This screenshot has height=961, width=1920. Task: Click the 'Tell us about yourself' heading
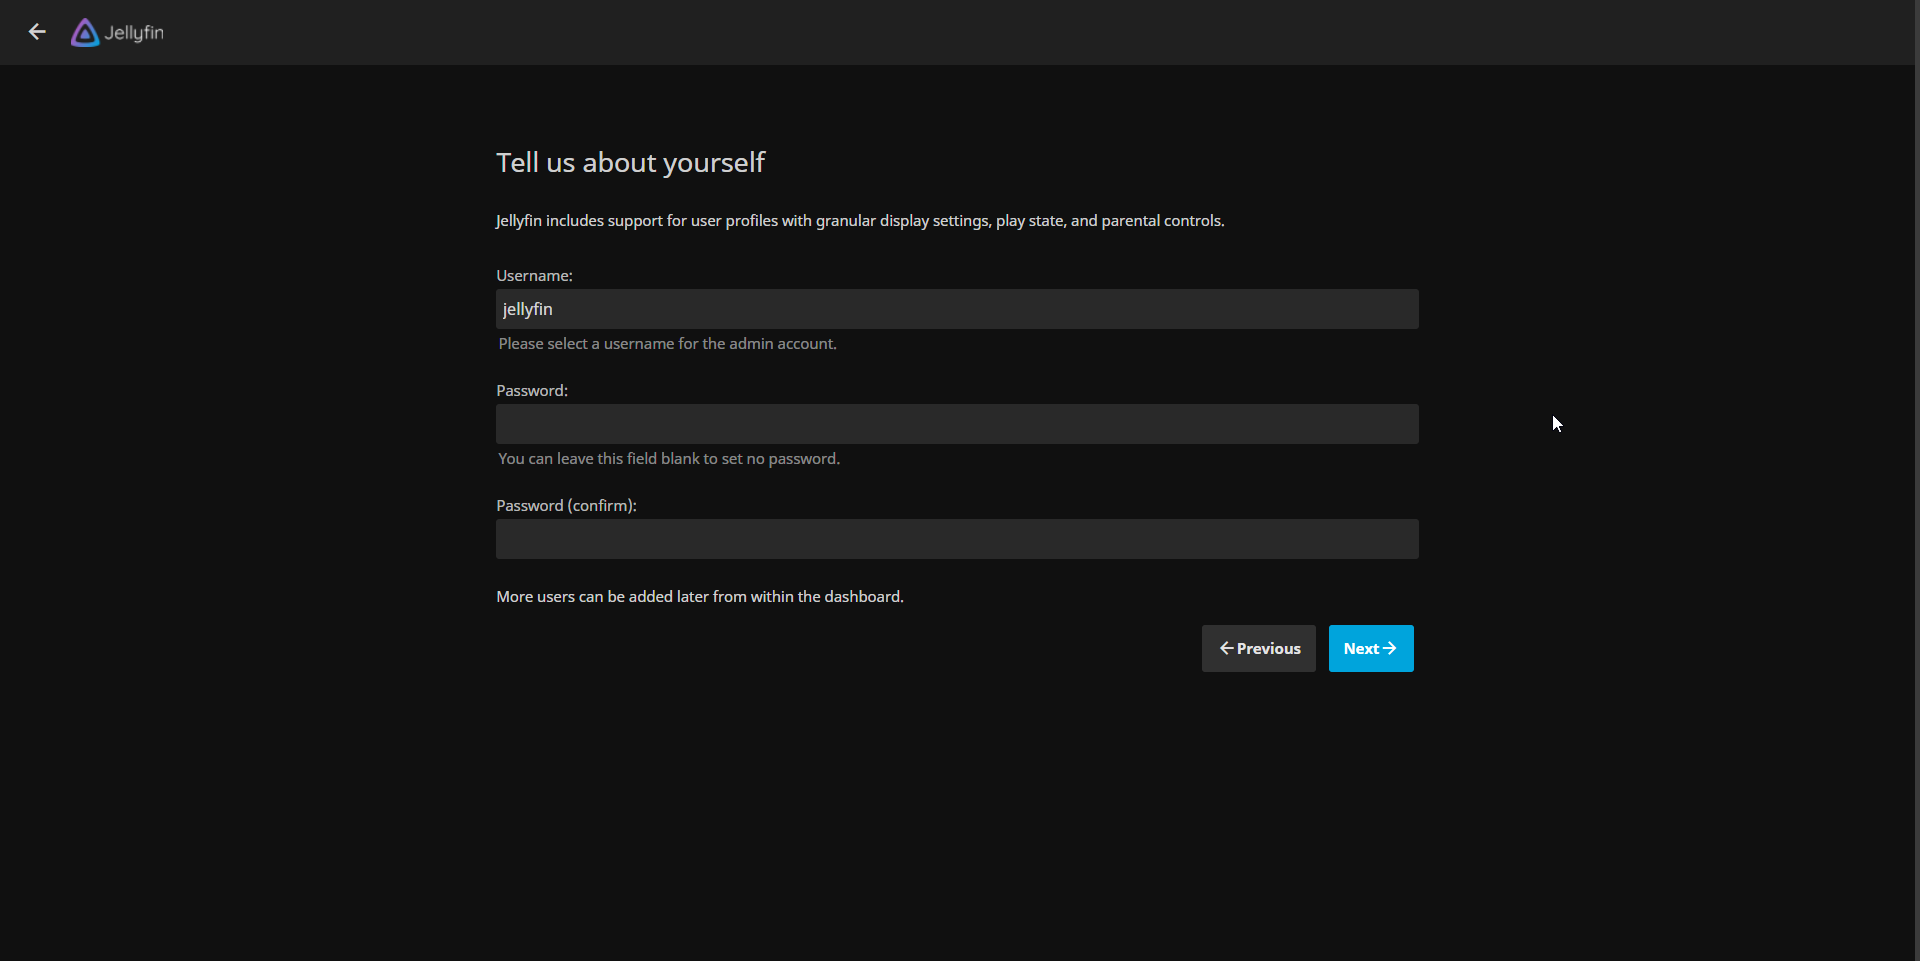(x=630, y=162)
